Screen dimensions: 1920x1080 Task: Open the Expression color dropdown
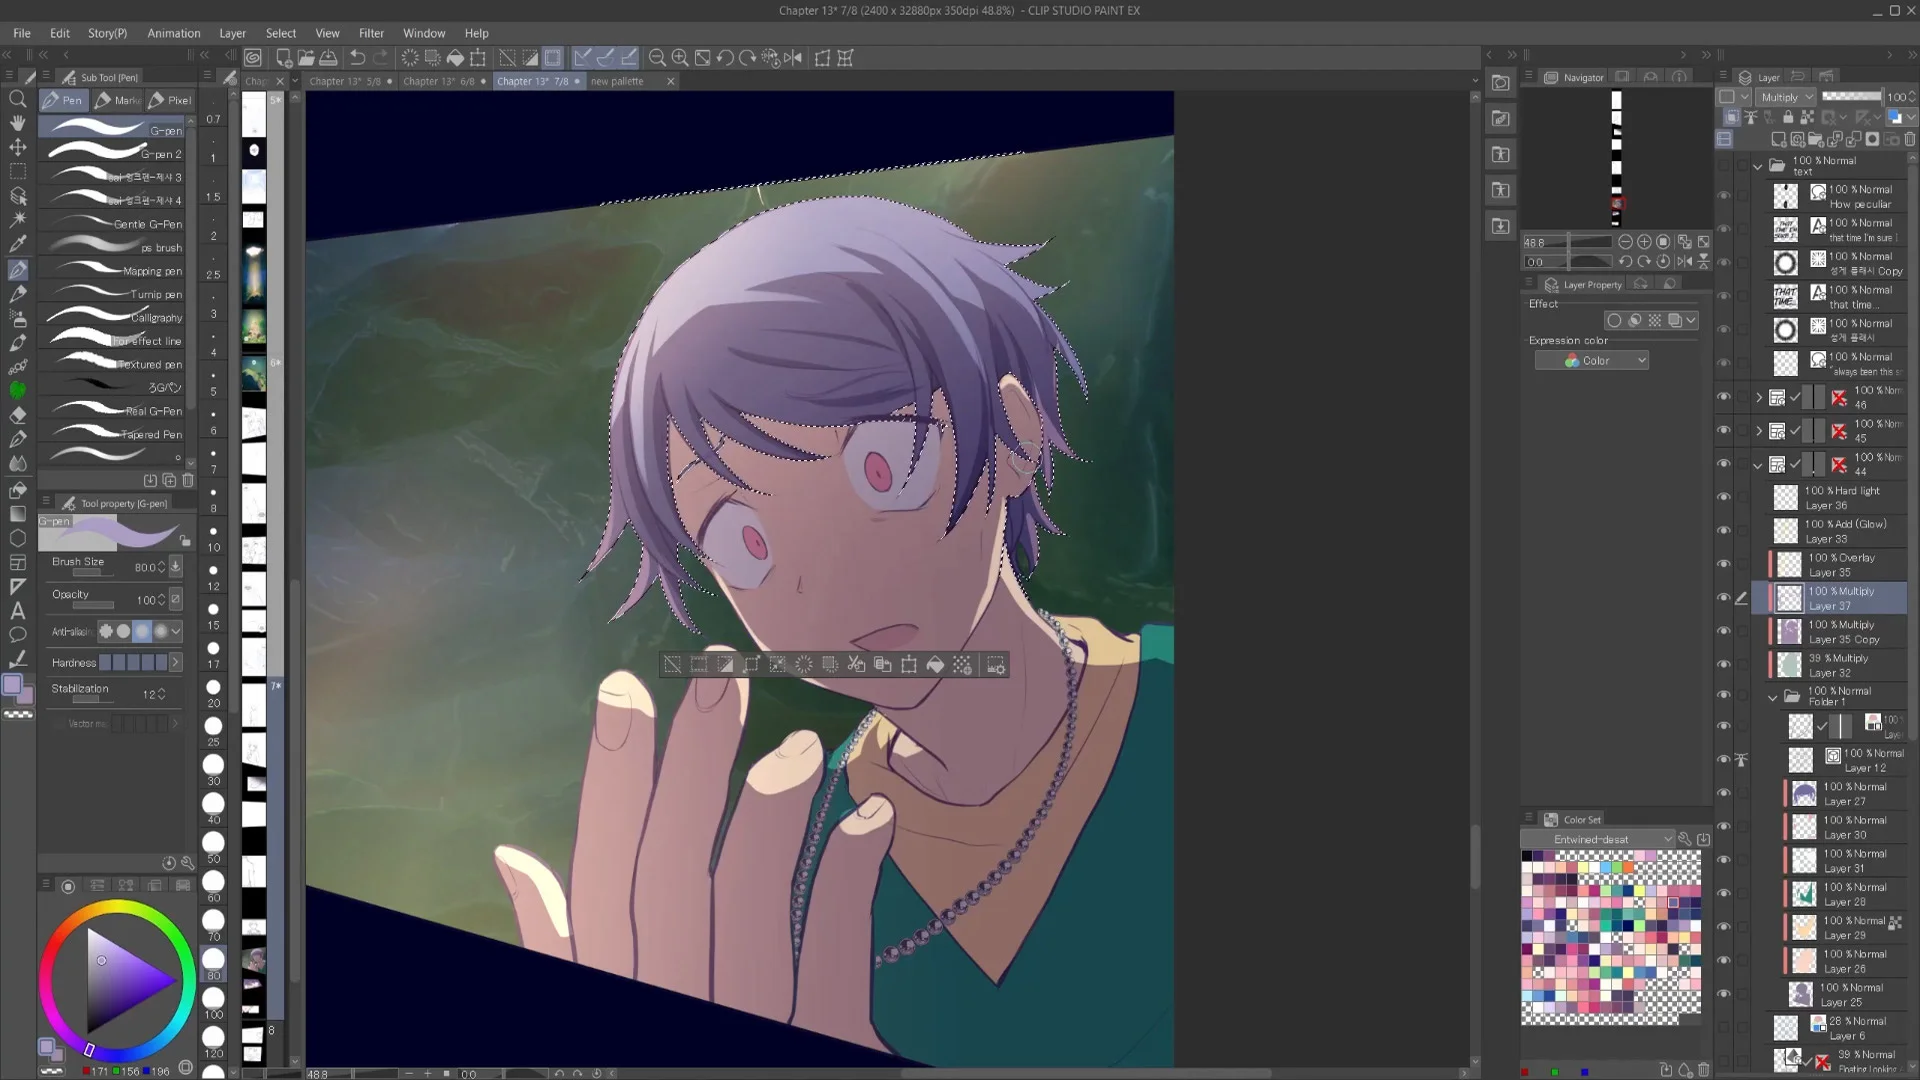1592,361
